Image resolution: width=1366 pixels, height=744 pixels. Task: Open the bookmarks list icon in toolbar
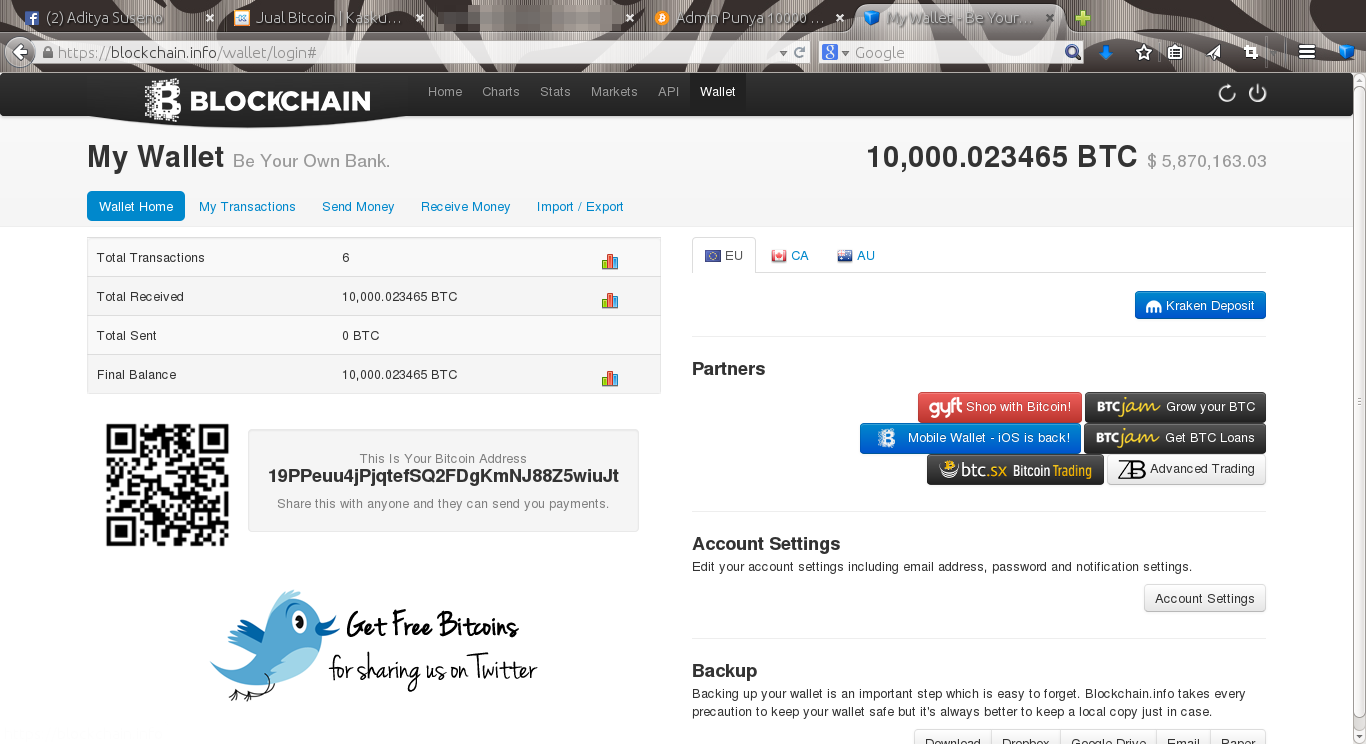coord(1175,53)
